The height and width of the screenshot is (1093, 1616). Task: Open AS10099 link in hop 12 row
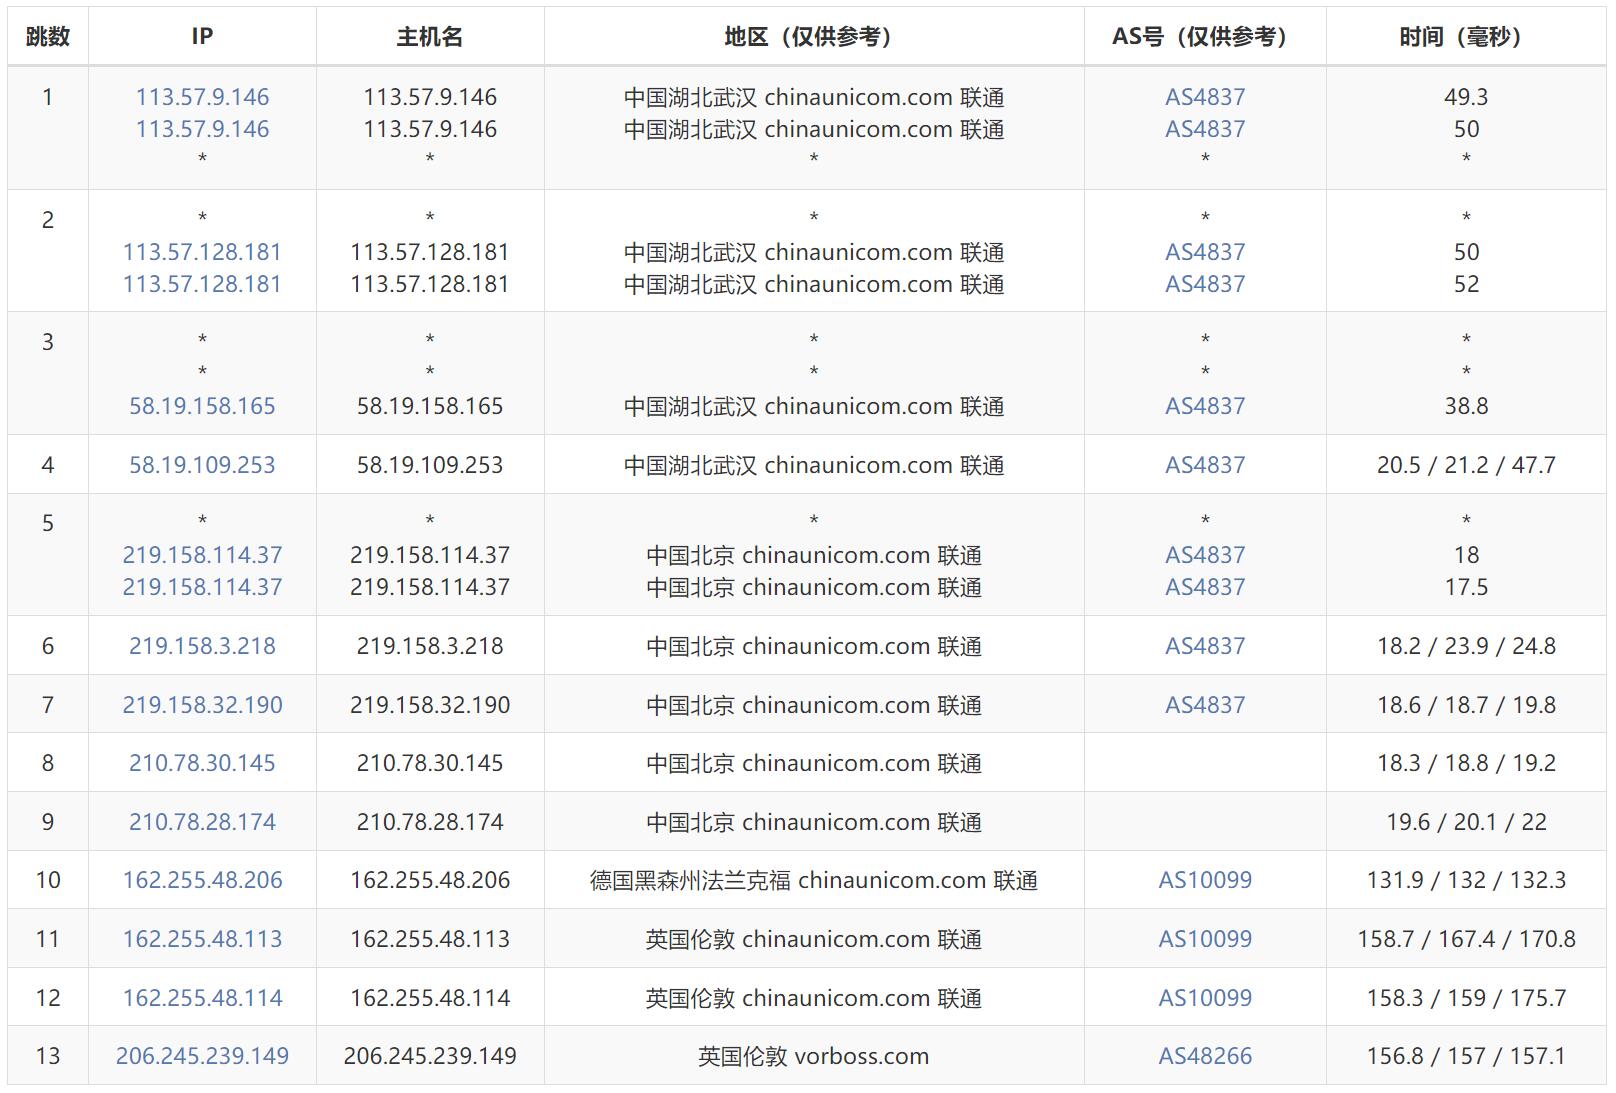[1205, 998]
